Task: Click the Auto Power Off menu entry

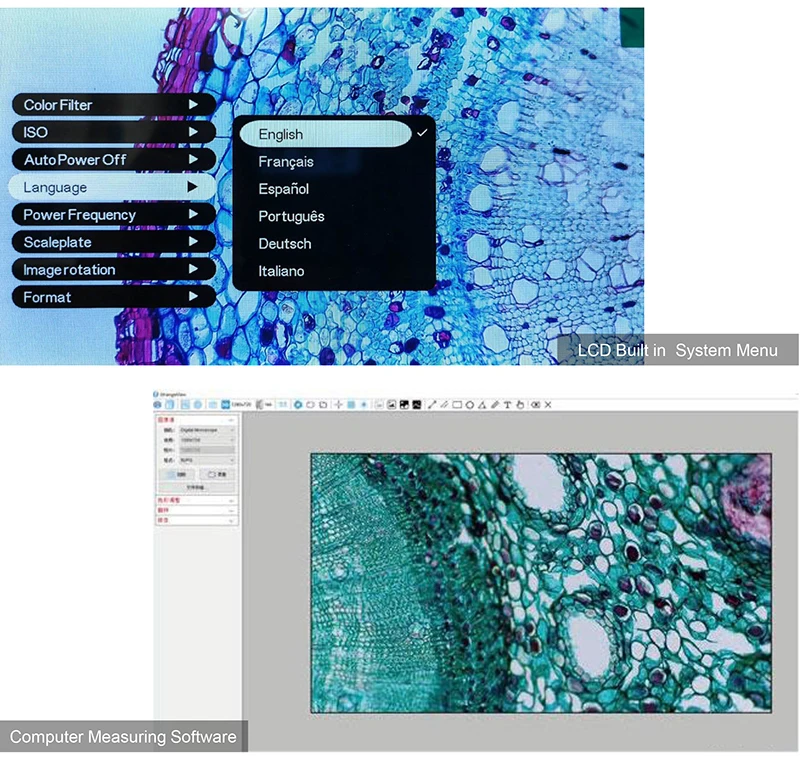Action: (112, 160)
